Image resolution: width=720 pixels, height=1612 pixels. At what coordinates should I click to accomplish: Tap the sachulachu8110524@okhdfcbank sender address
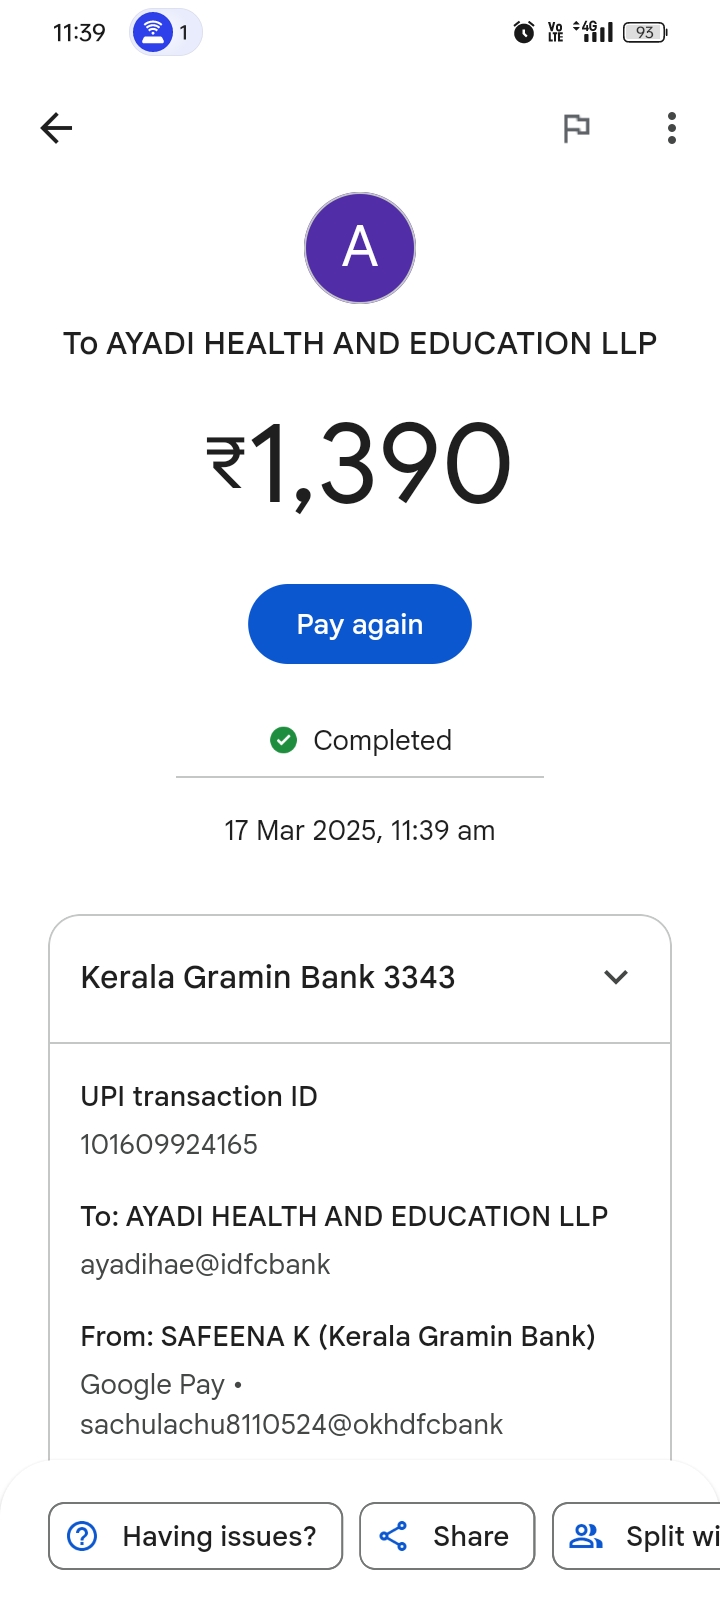(x=291, y=1424)
